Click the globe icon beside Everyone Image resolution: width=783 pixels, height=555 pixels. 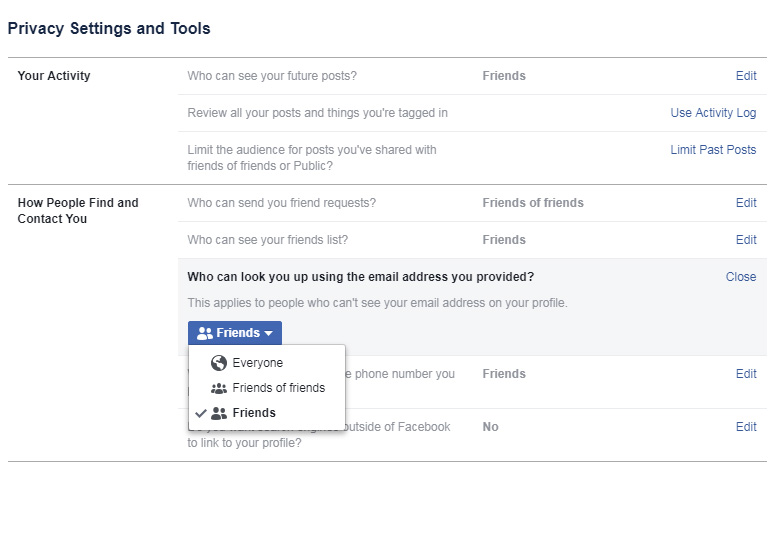click(x=219, y=363)
